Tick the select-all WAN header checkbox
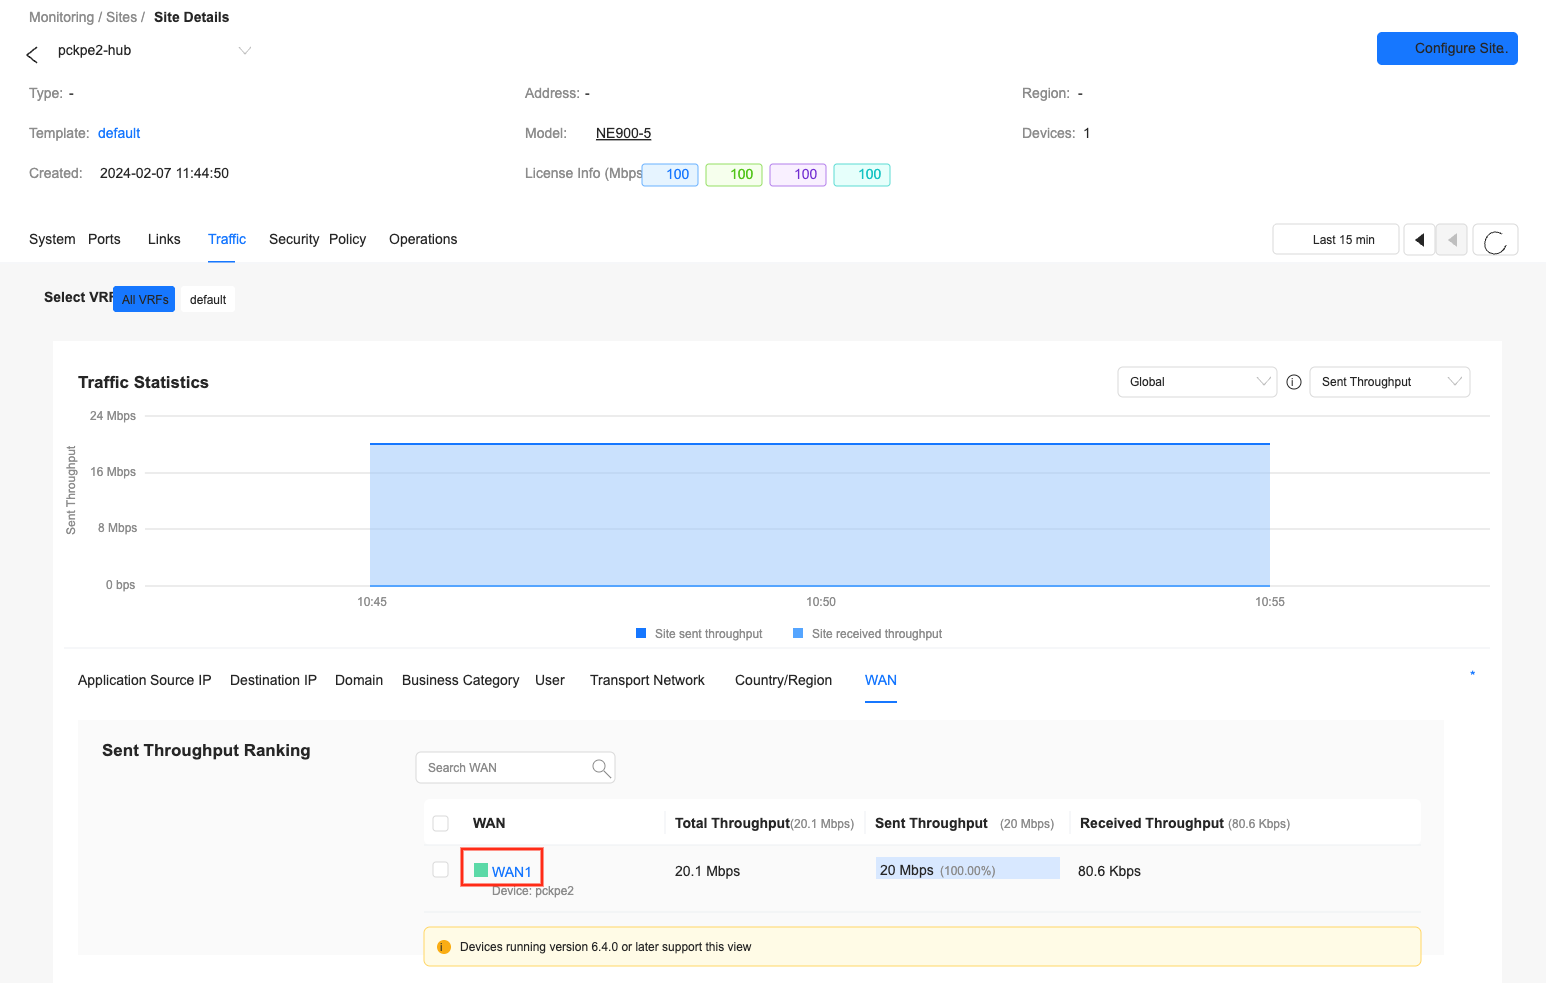Image resolution: width=1546 pixels, height=983 pixels. [x=441, y=824]
